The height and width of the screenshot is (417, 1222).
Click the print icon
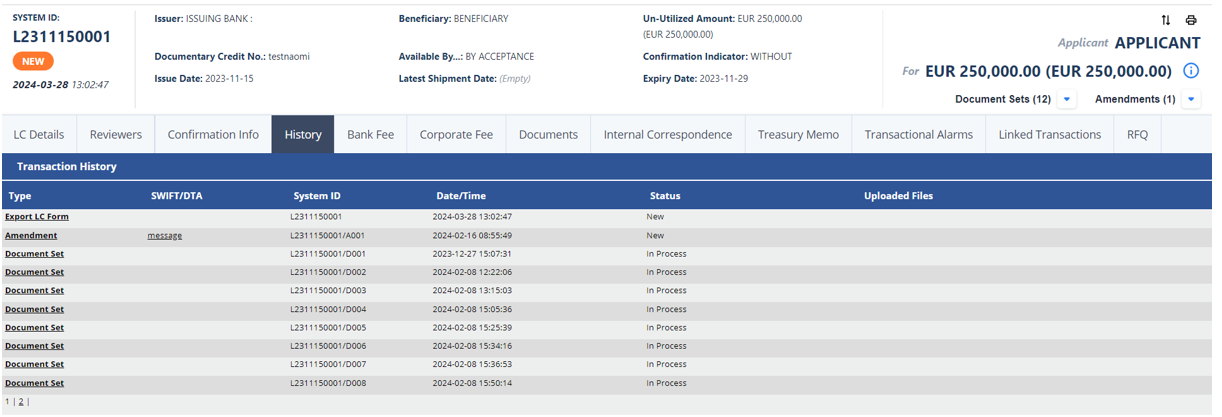coord(1190,20)
